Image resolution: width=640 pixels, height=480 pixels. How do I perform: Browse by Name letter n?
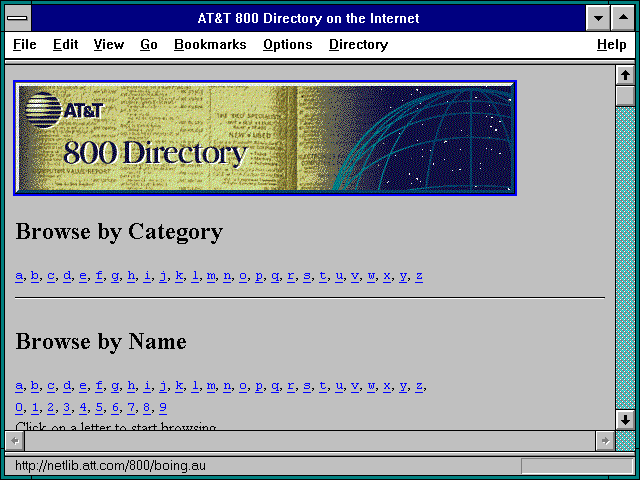pyautogui.click(x=227, y=385)
